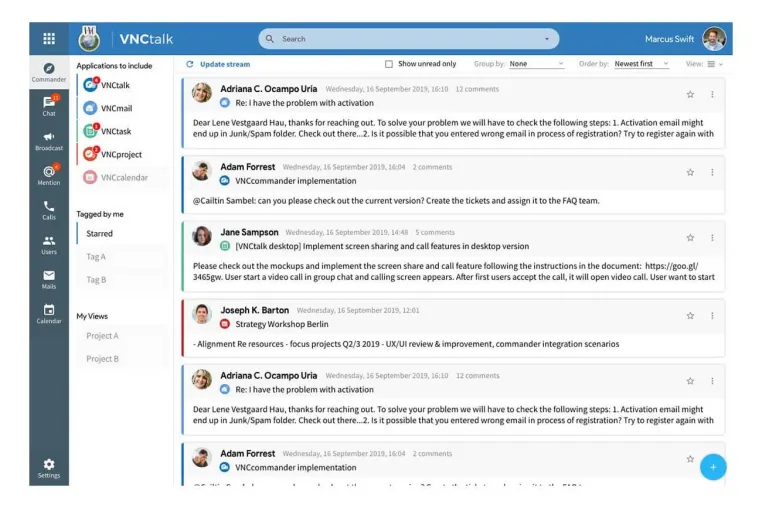This screenshot has height=508, width=762.
Task: Expand the search bar dropdown arrow
Action: [547, 39]
